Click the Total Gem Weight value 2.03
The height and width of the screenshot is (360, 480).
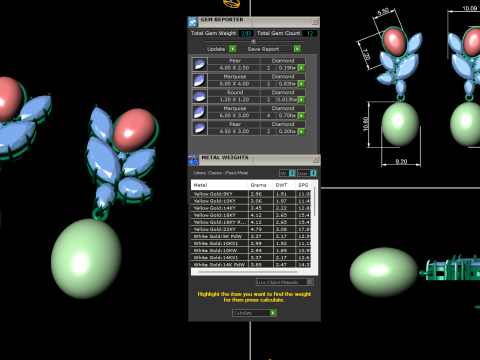click(246, 33)
